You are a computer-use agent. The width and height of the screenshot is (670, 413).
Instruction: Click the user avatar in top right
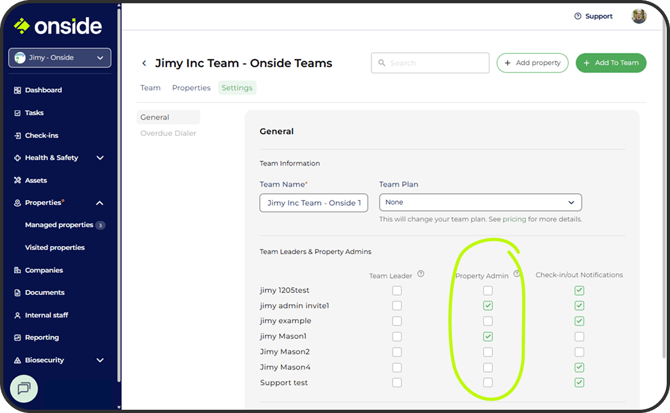click(x=639, y=16)
